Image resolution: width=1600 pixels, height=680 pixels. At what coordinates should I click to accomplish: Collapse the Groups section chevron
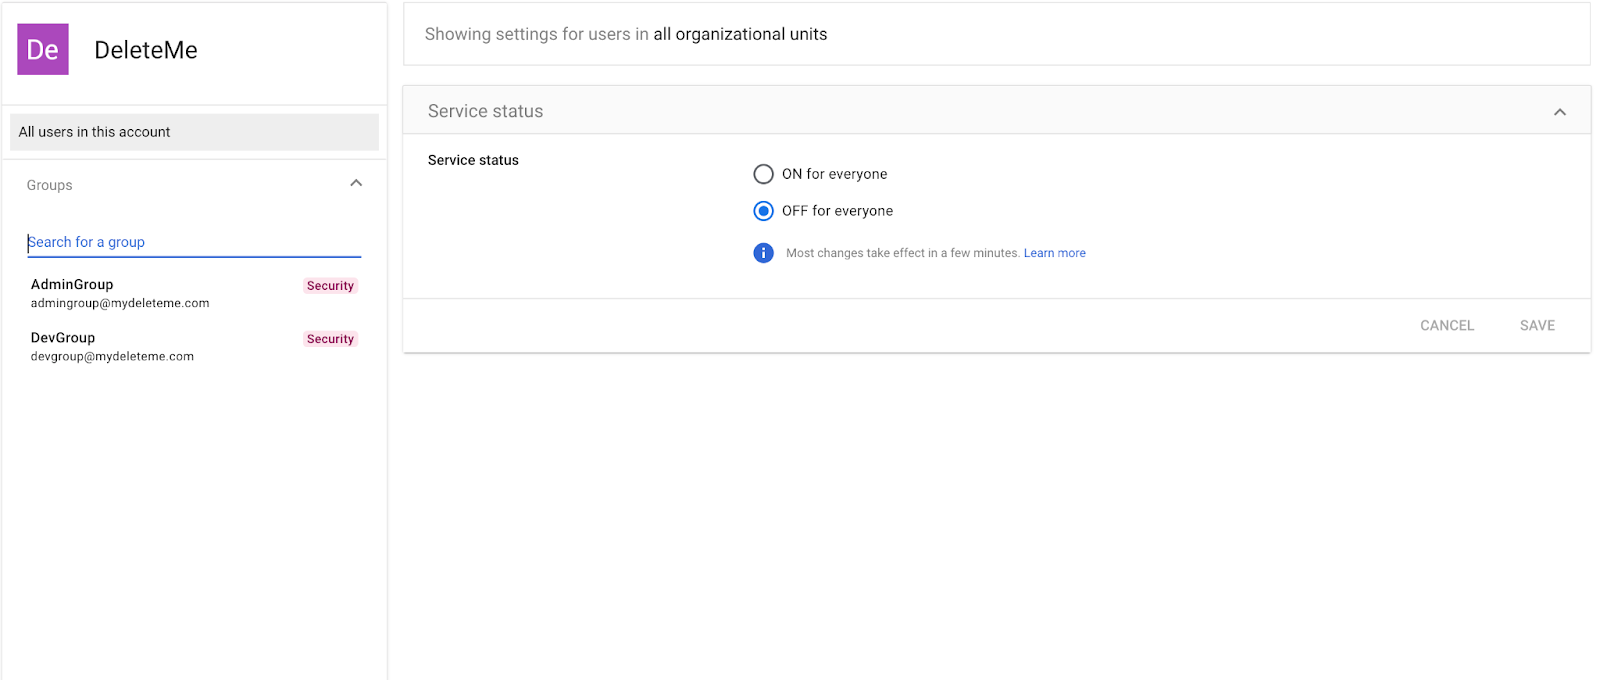coord(356,183)
